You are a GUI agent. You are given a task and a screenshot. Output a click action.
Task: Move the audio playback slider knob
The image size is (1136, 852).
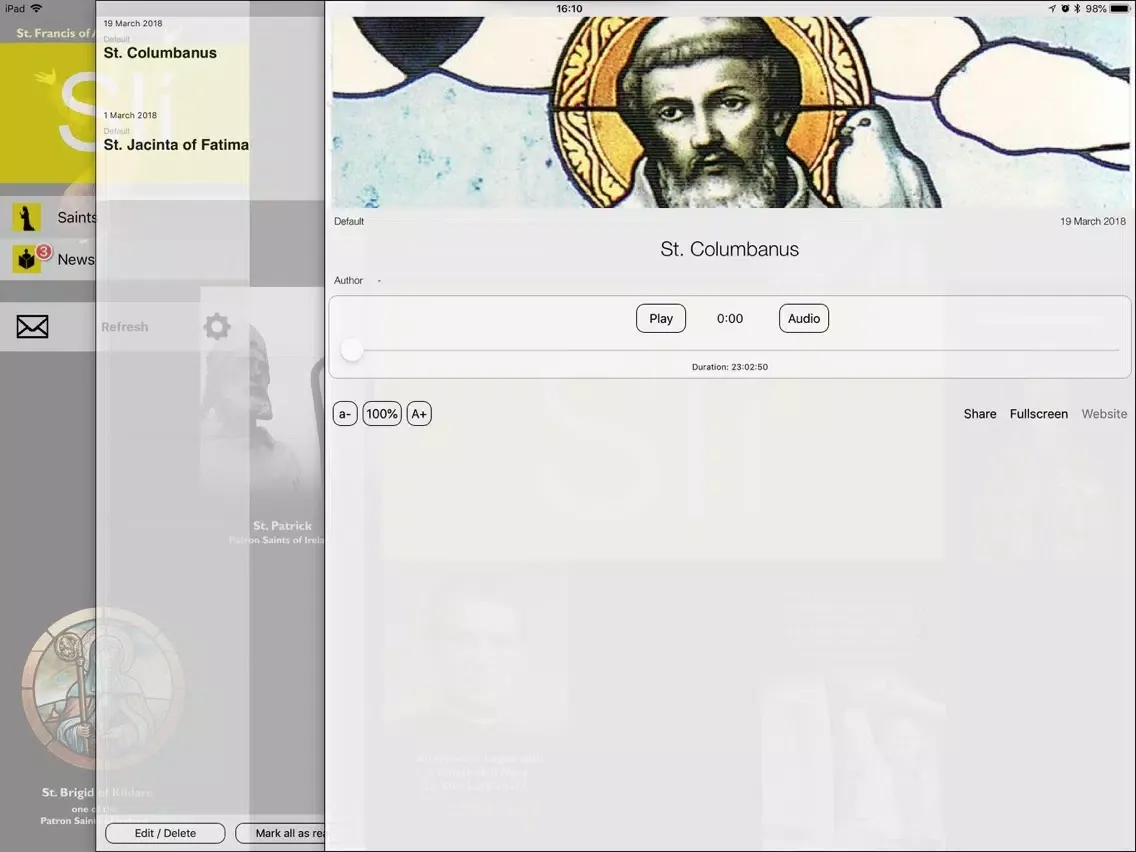click(x=352, y=350)
